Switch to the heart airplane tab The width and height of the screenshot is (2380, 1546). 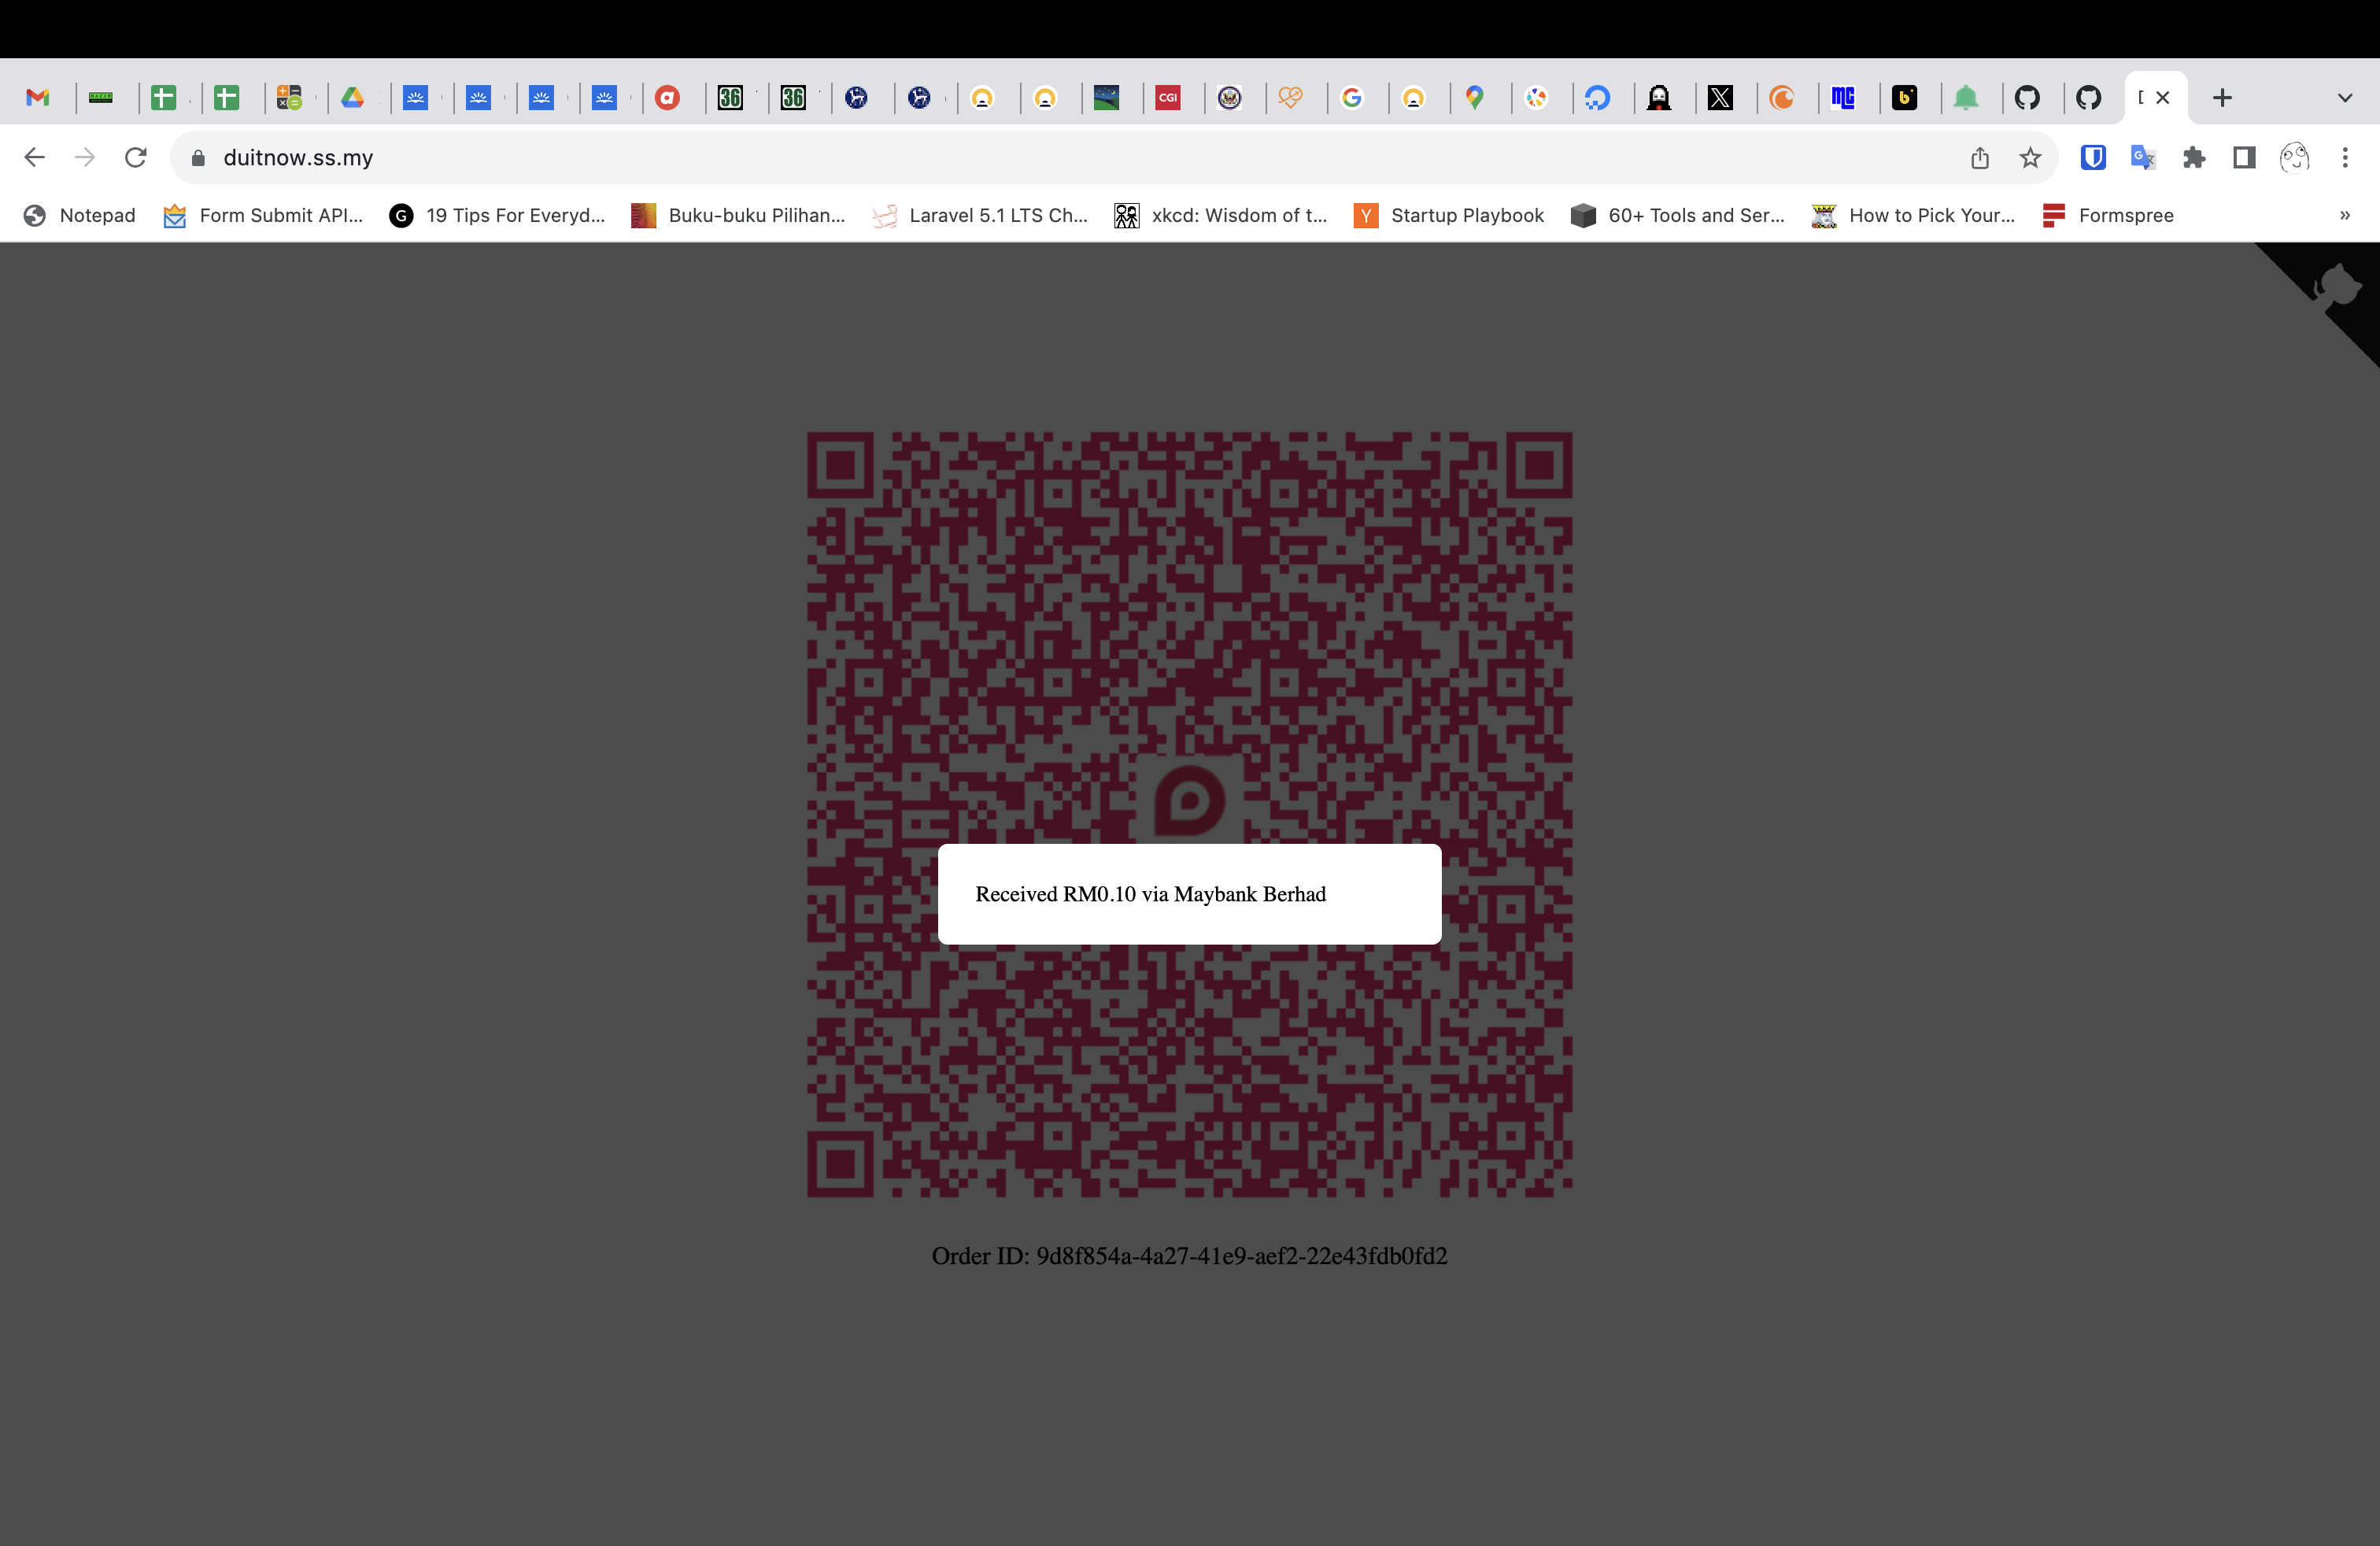1291,98
